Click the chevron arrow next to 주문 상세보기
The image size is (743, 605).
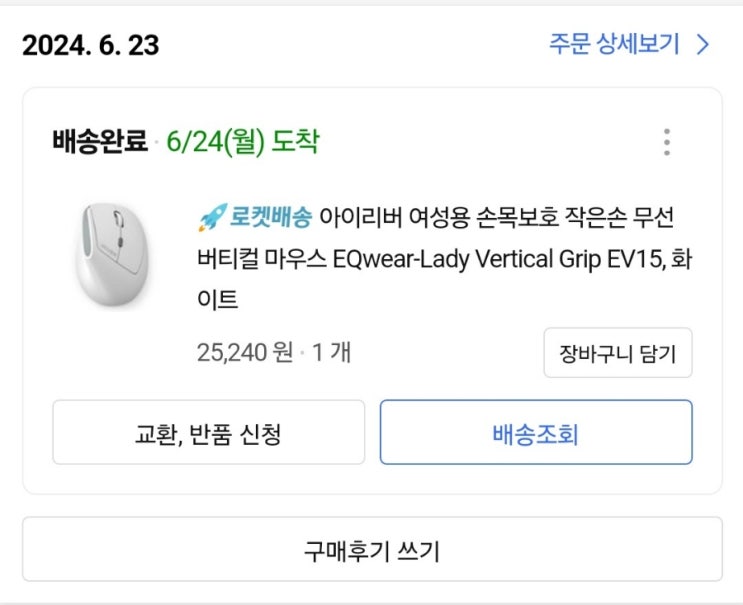pos(702,45)
